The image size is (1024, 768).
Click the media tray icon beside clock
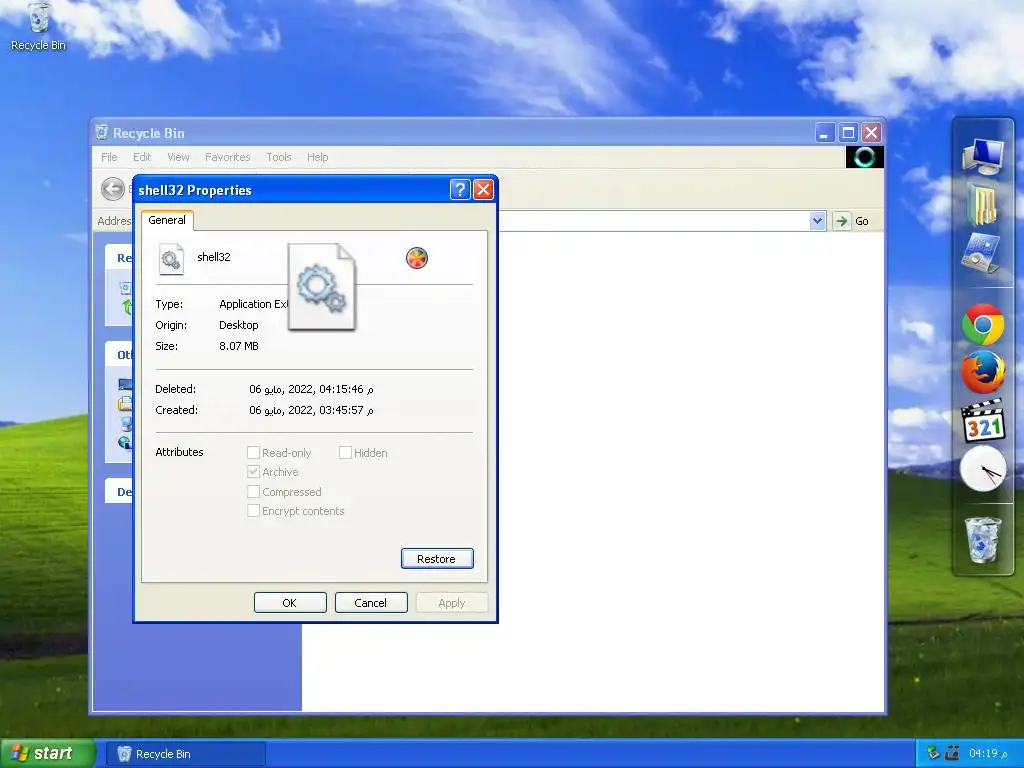point(952,753)
